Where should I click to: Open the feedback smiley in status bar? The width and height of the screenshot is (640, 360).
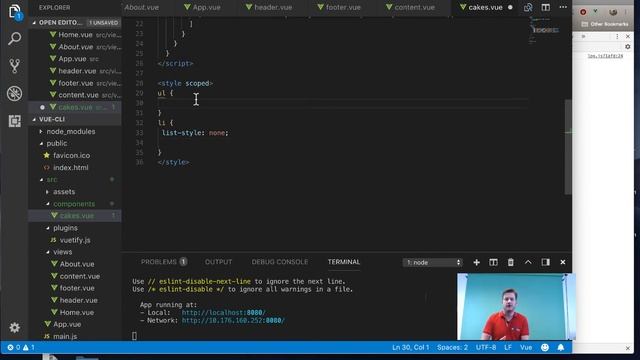pyautogui.click(x=545, y=347)
